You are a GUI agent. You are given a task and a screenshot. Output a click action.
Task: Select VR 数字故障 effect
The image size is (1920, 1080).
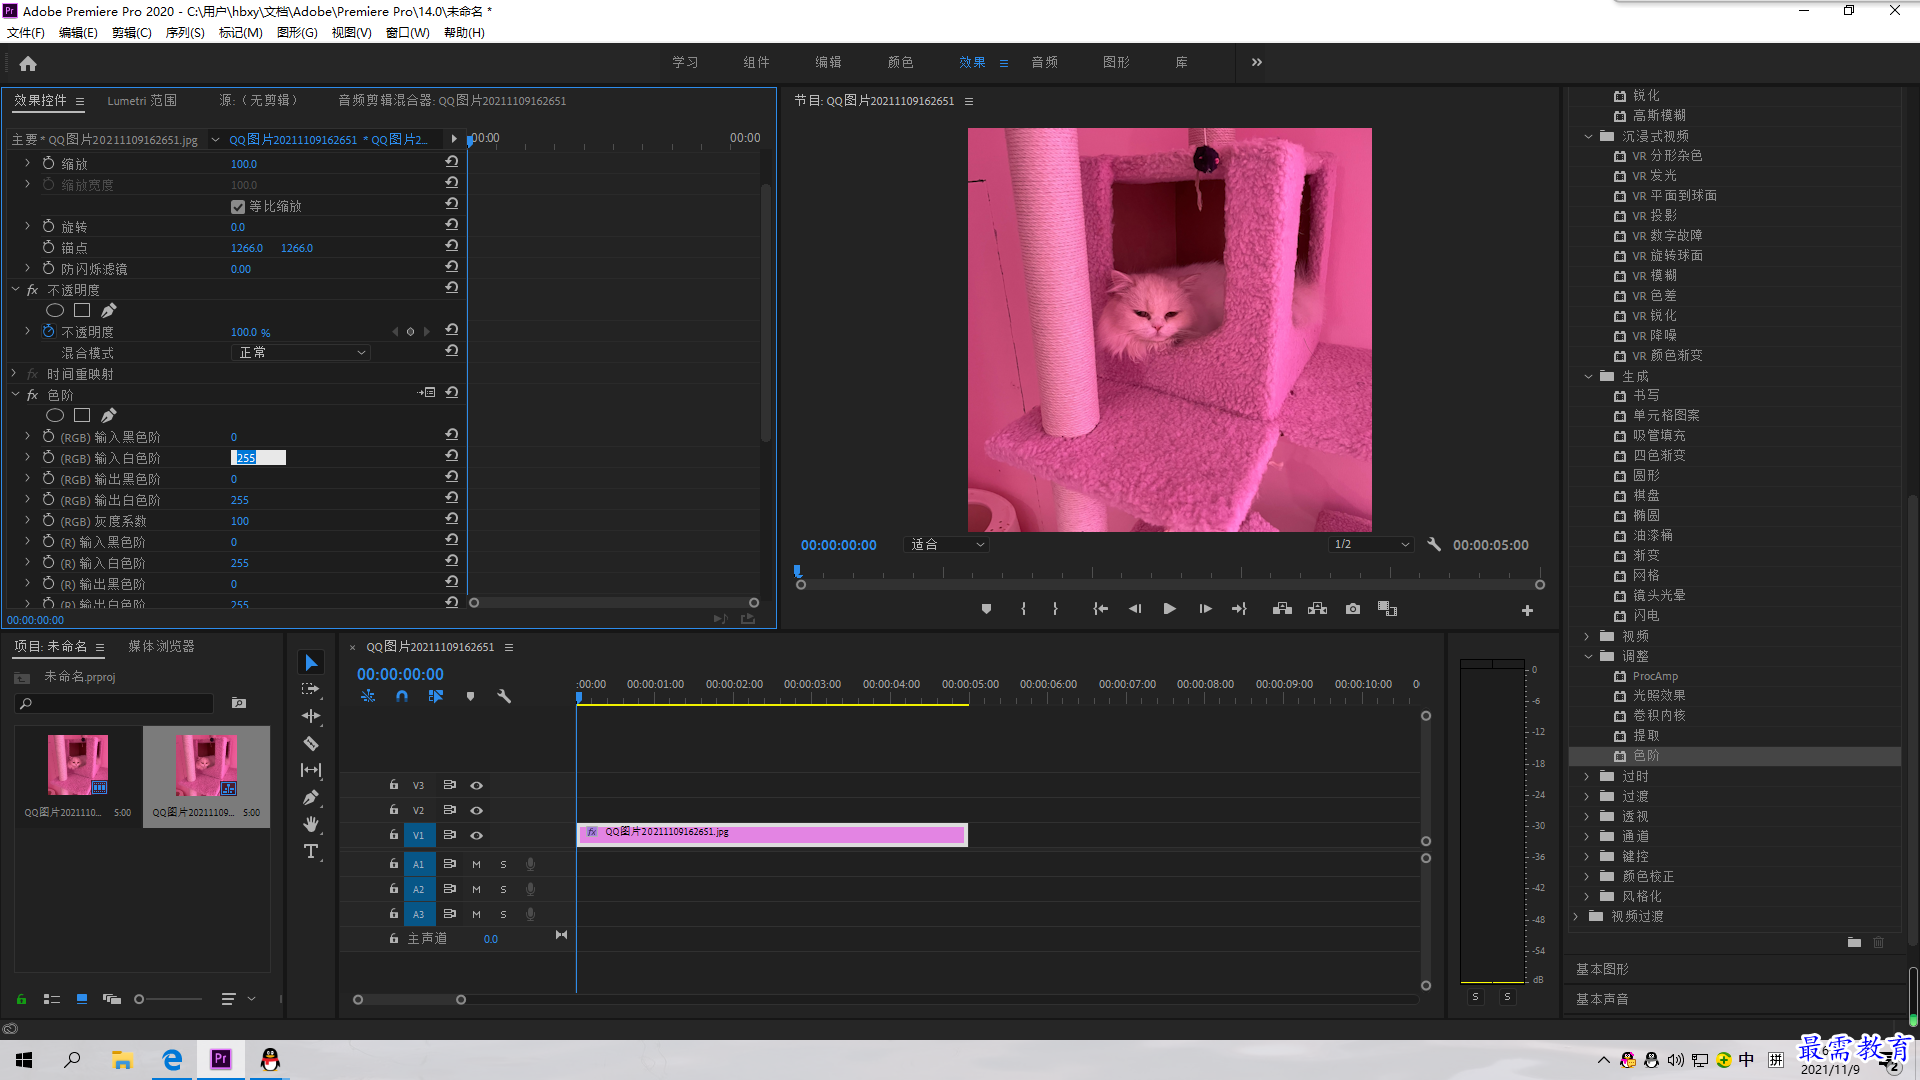(x=1667, y=236)
